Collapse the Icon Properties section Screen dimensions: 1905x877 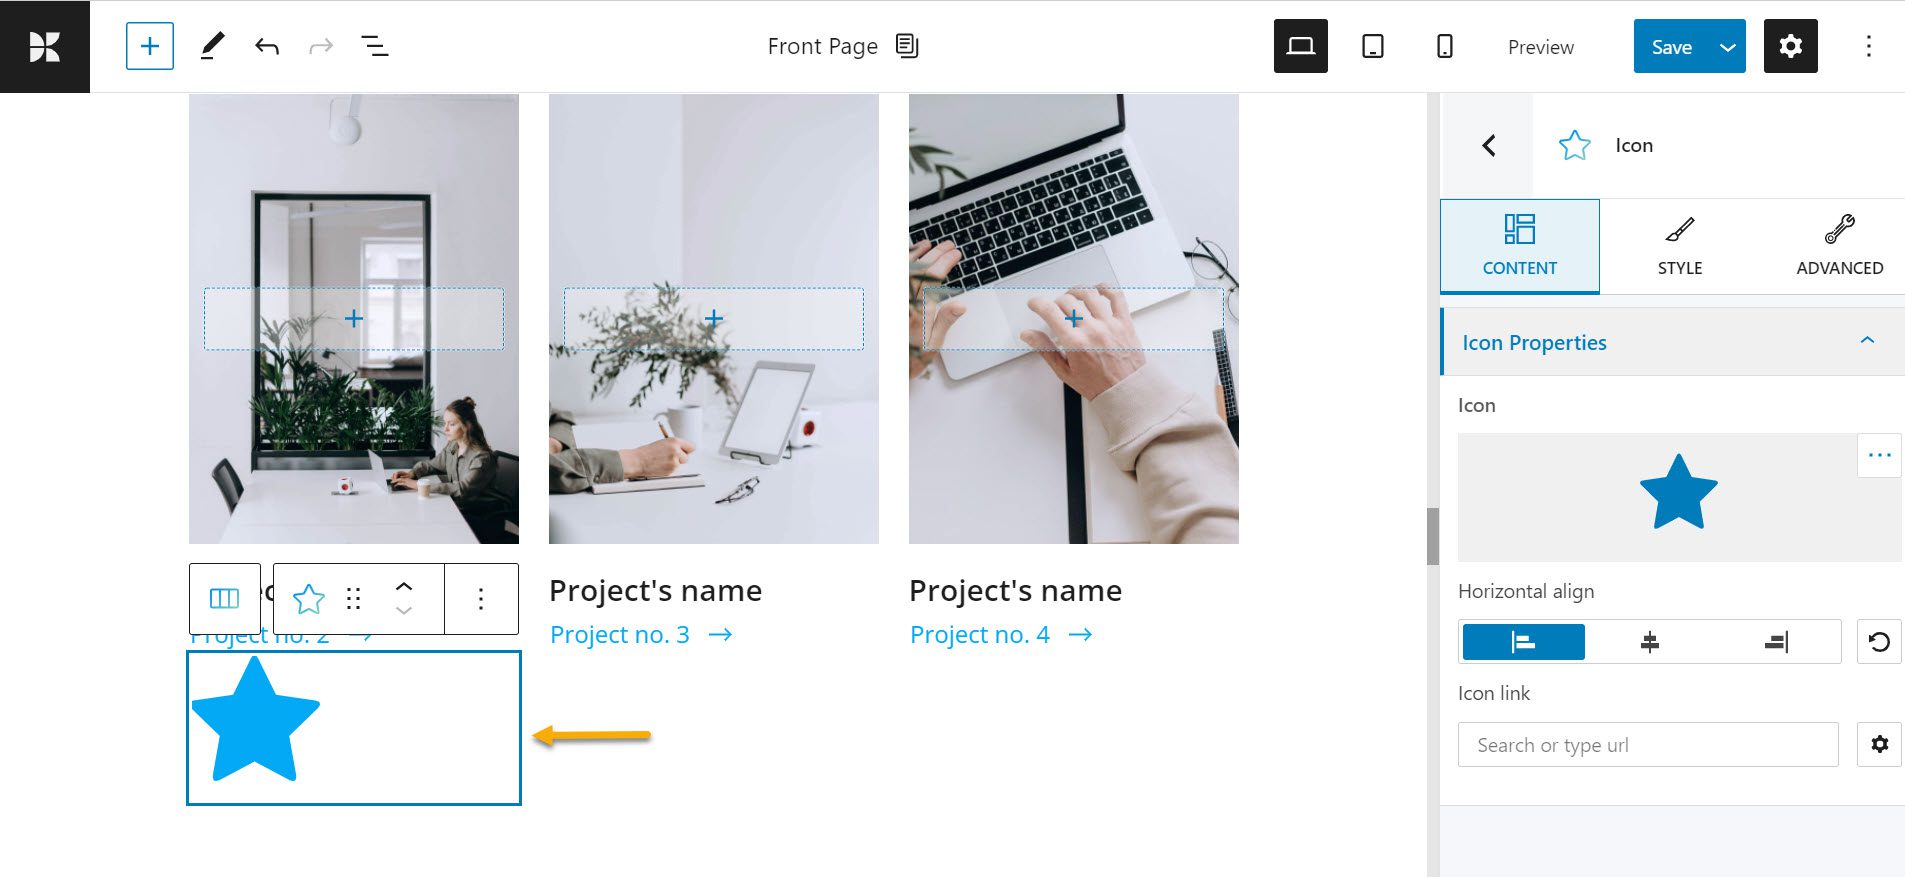pyautogui.click(x=1866, y=341)
